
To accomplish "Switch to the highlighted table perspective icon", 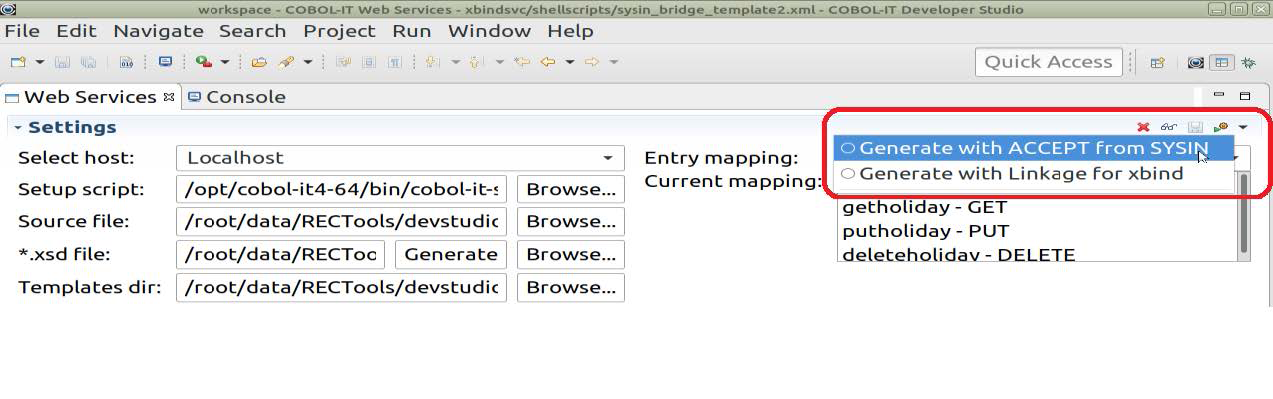I will pyautogui.click(x=1221, y=62).
